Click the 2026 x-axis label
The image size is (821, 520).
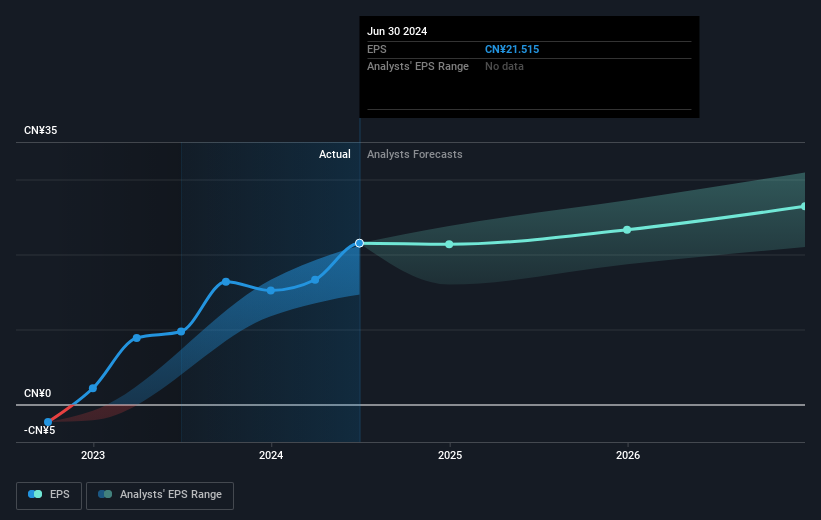(628, 455)
